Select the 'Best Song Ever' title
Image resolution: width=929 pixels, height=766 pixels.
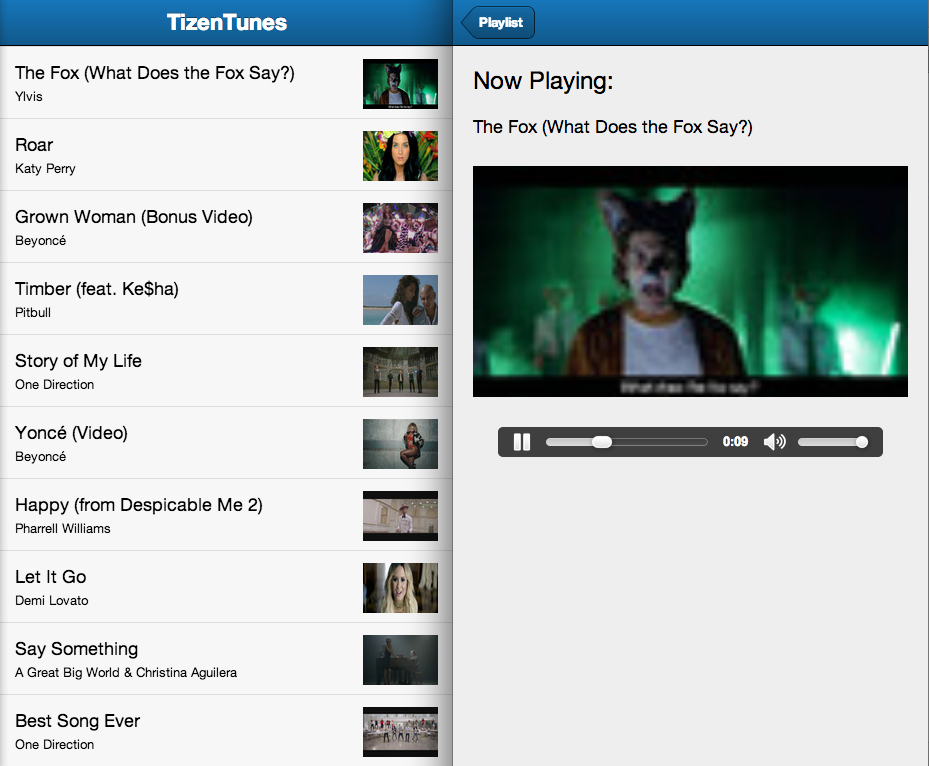[78, 721]
